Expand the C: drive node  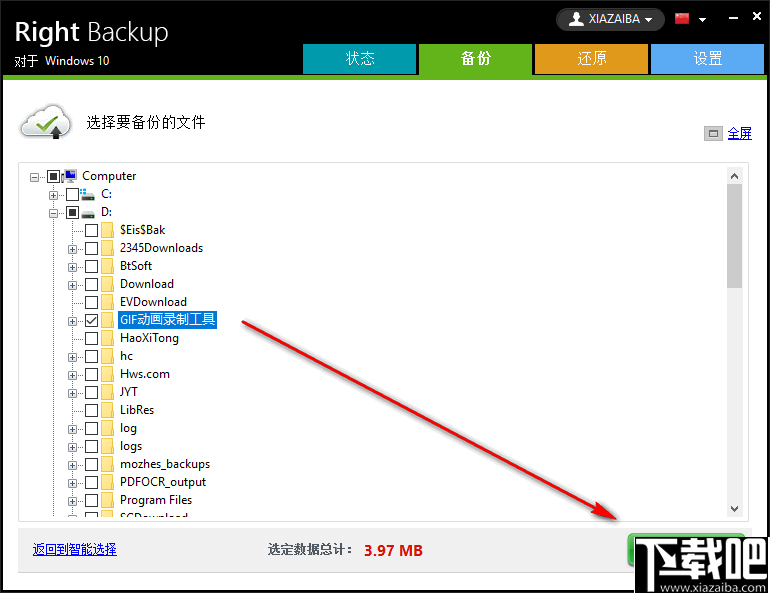pos(53,195)
